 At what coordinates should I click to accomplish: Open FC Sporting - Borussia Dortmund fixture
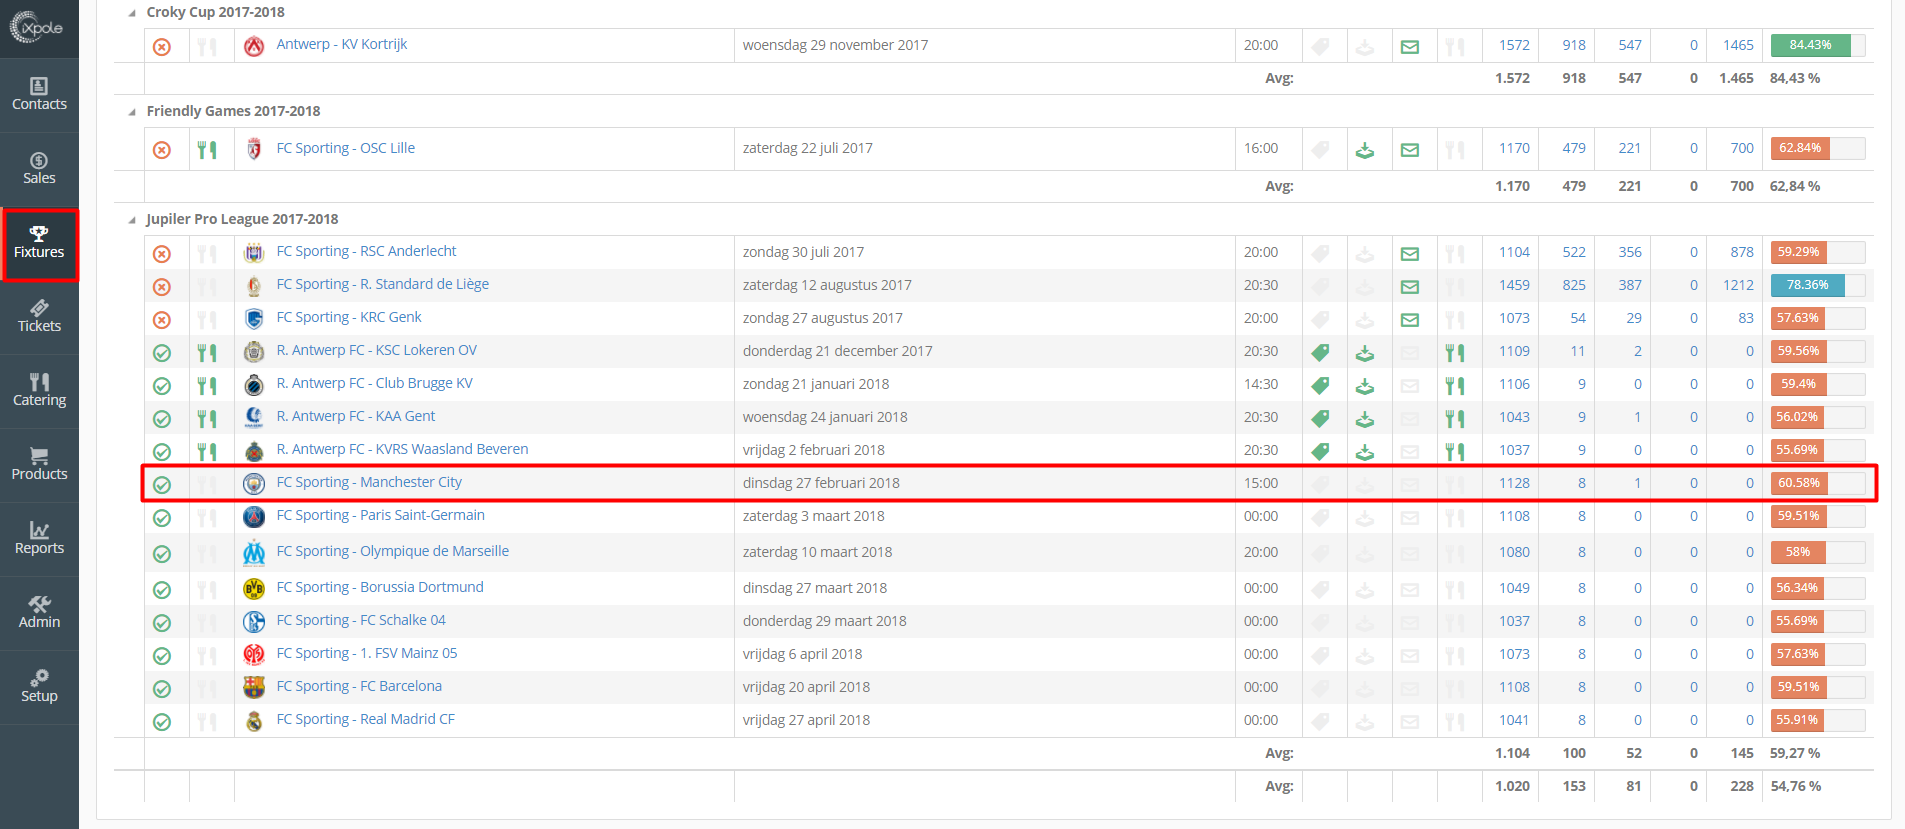(x=380, y=587)
